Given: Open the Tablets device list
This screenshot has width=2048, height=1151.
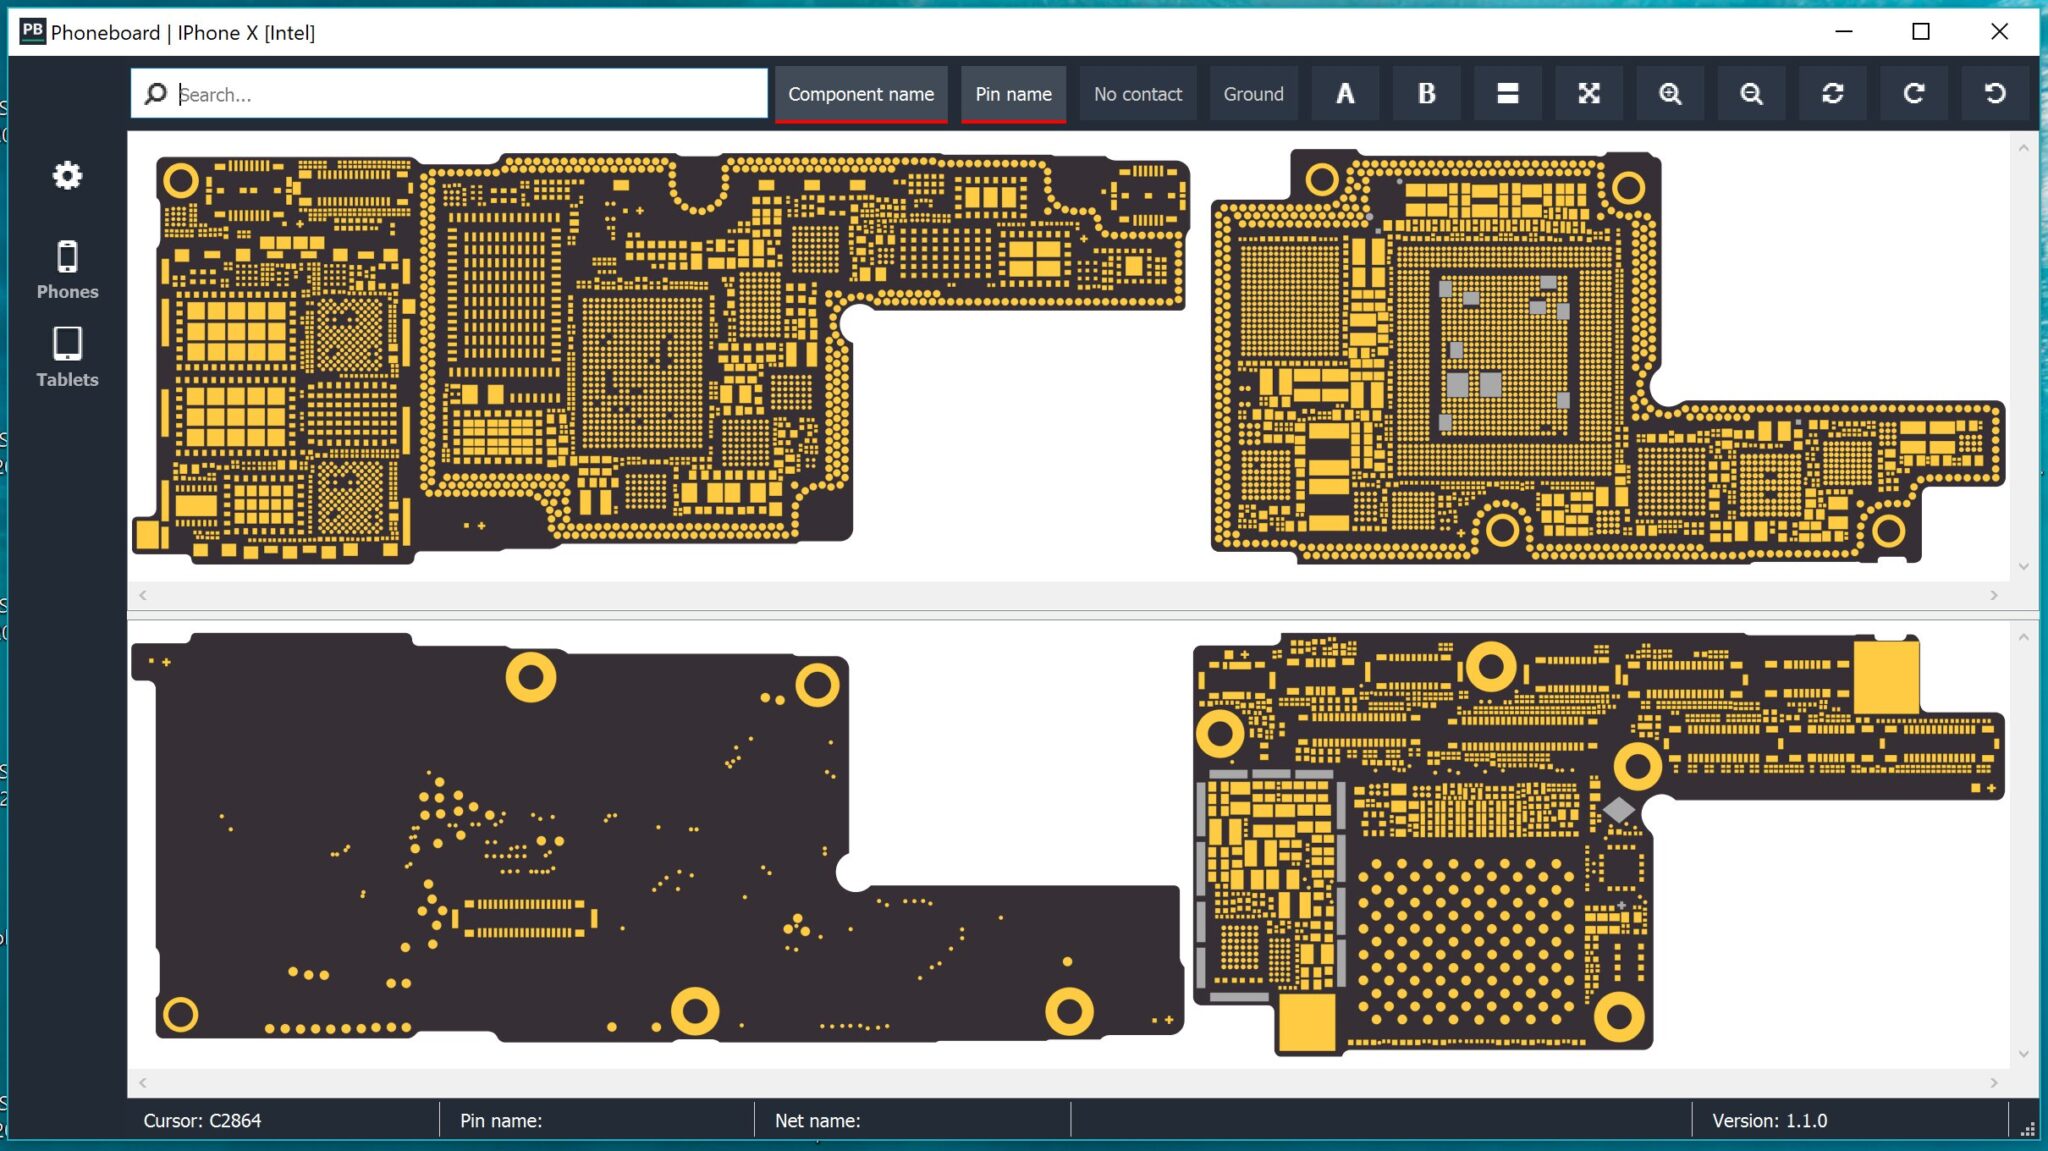Looking at the screenshot, I should pyautogui.click(x=67, y=357).
